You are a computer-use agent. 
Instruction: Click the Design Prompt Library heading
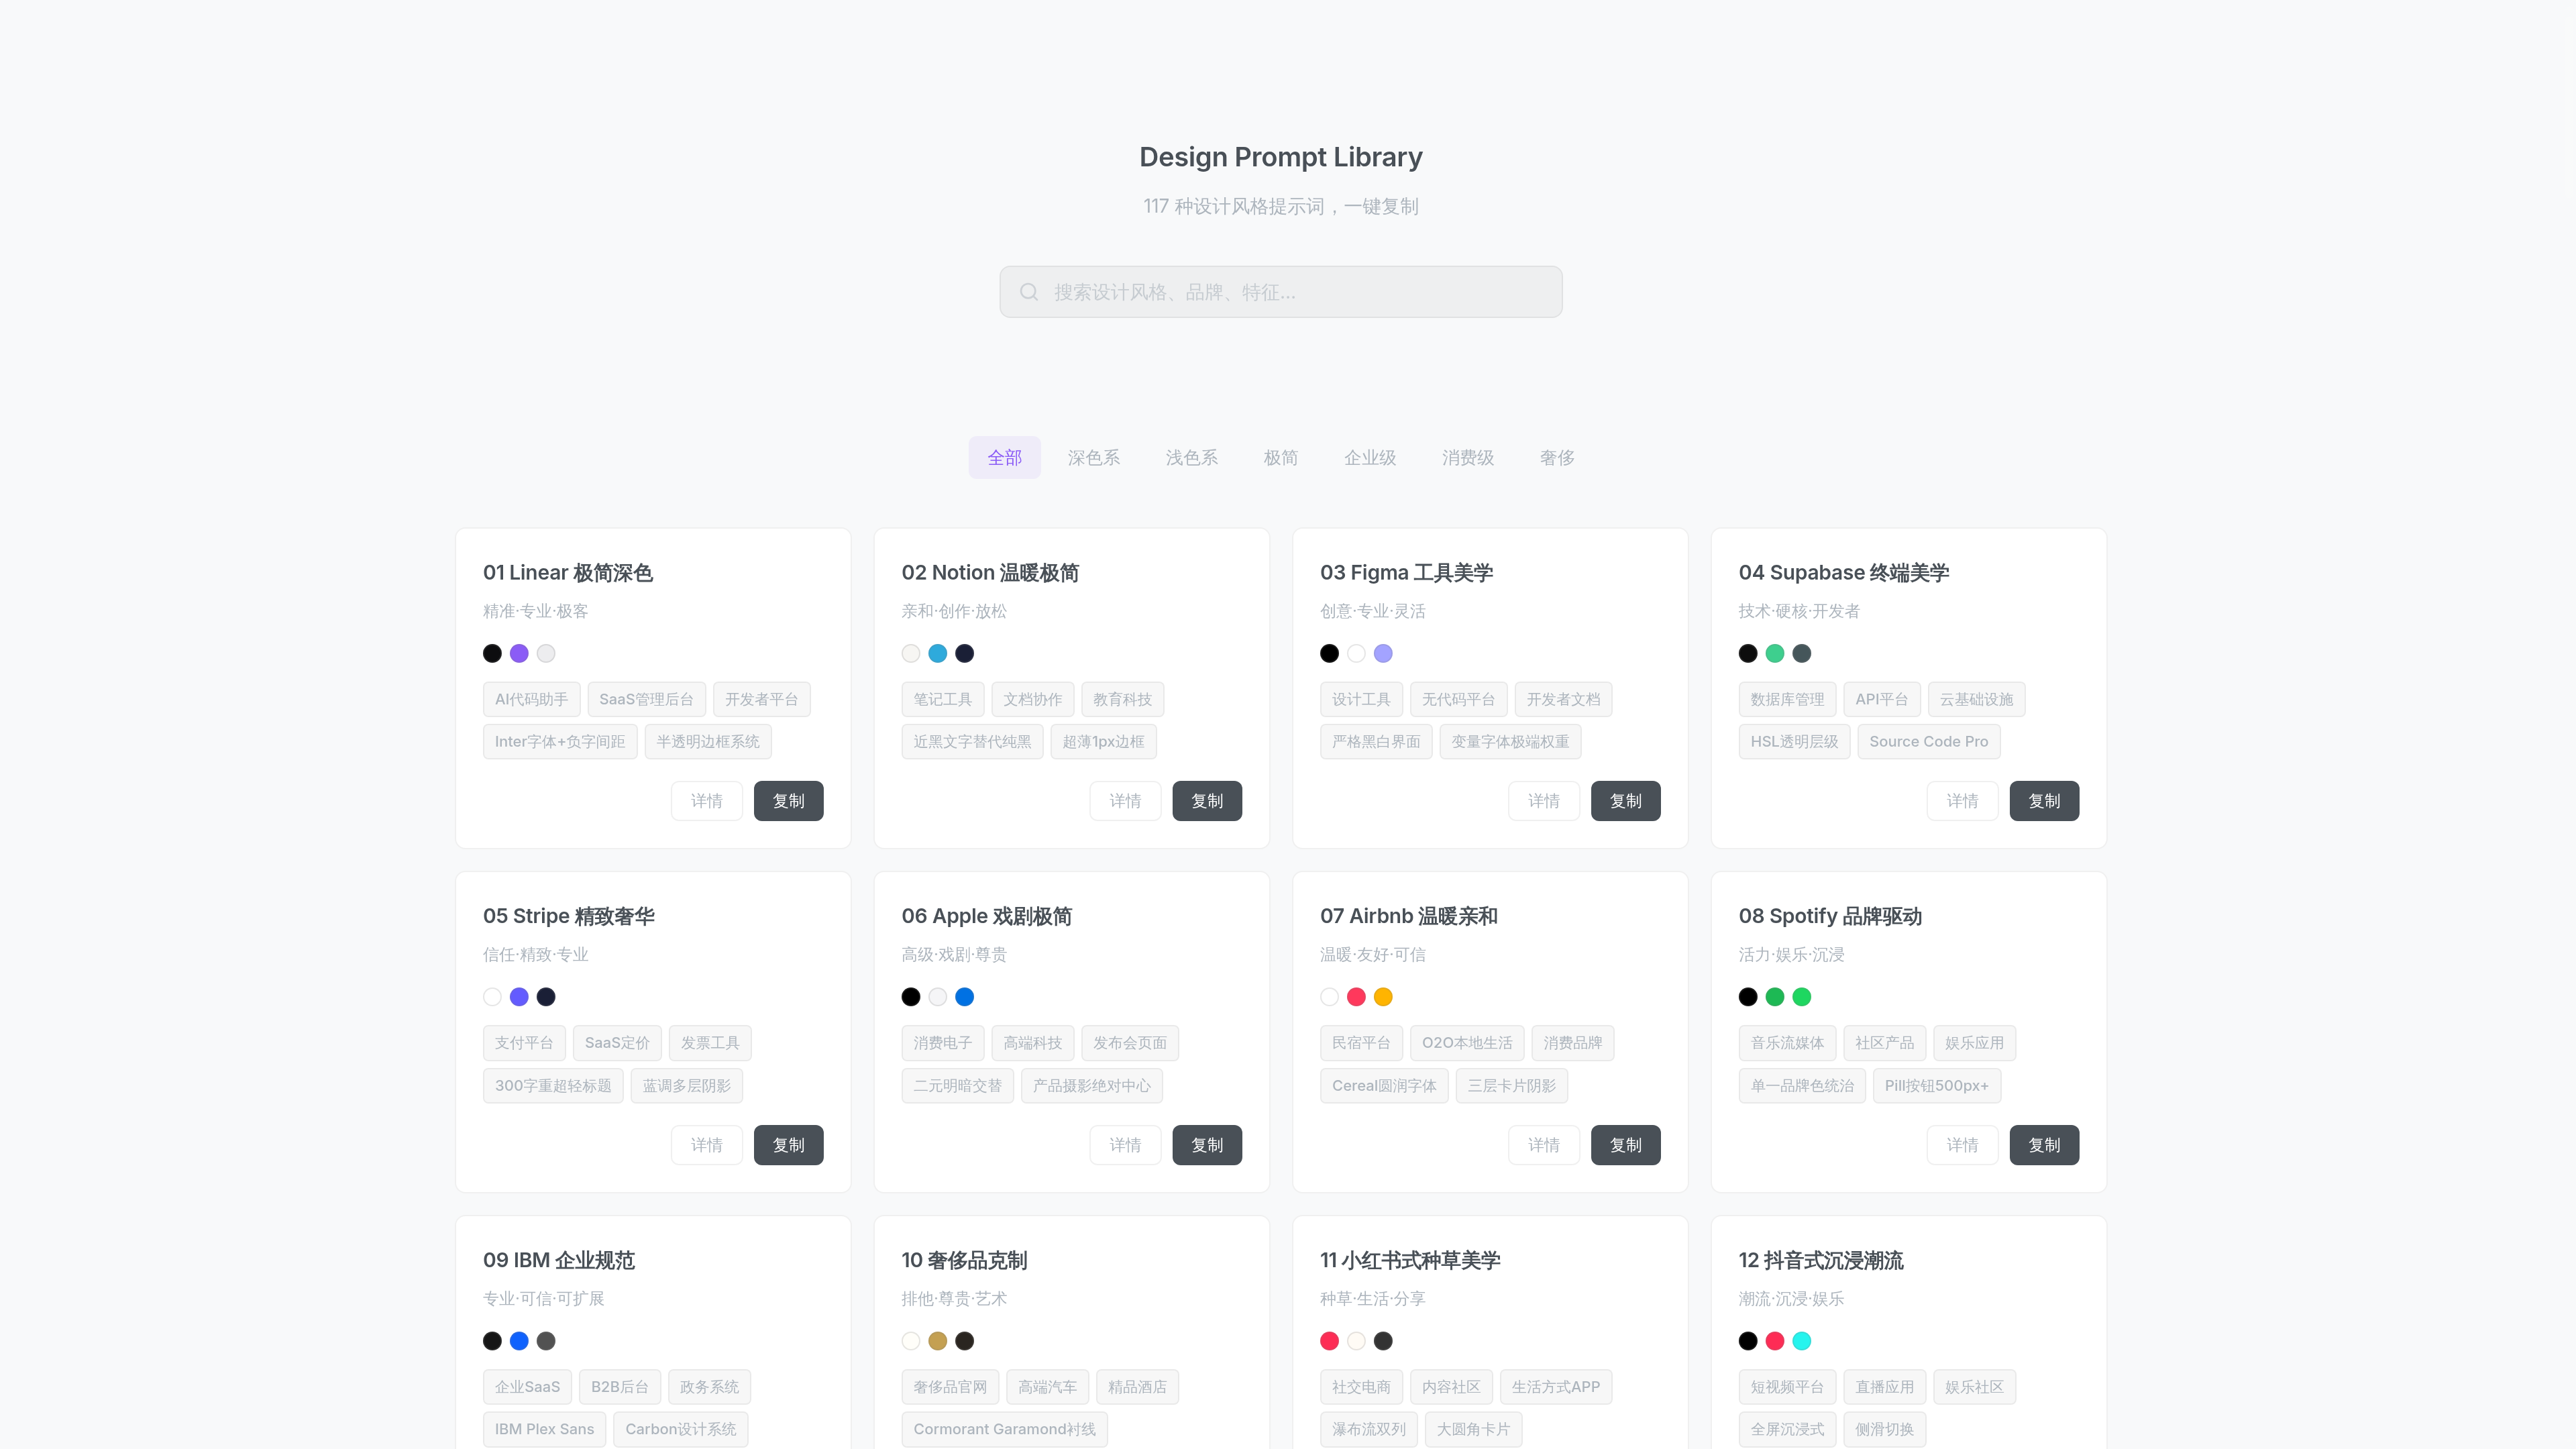[1281, 157]
